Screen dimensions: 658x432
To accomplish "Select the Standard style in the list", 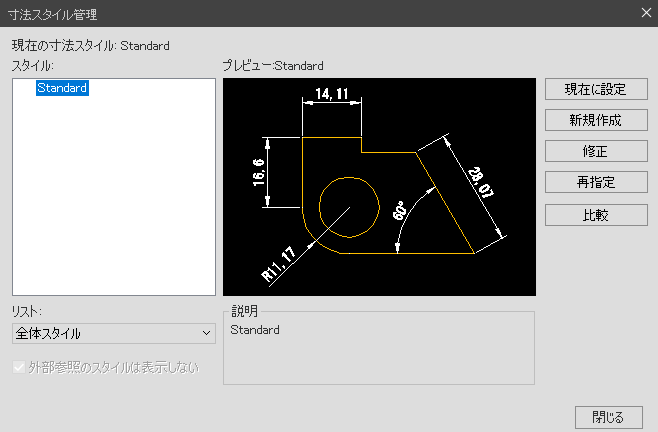I will pyautogui.click(x=62, y=88).
